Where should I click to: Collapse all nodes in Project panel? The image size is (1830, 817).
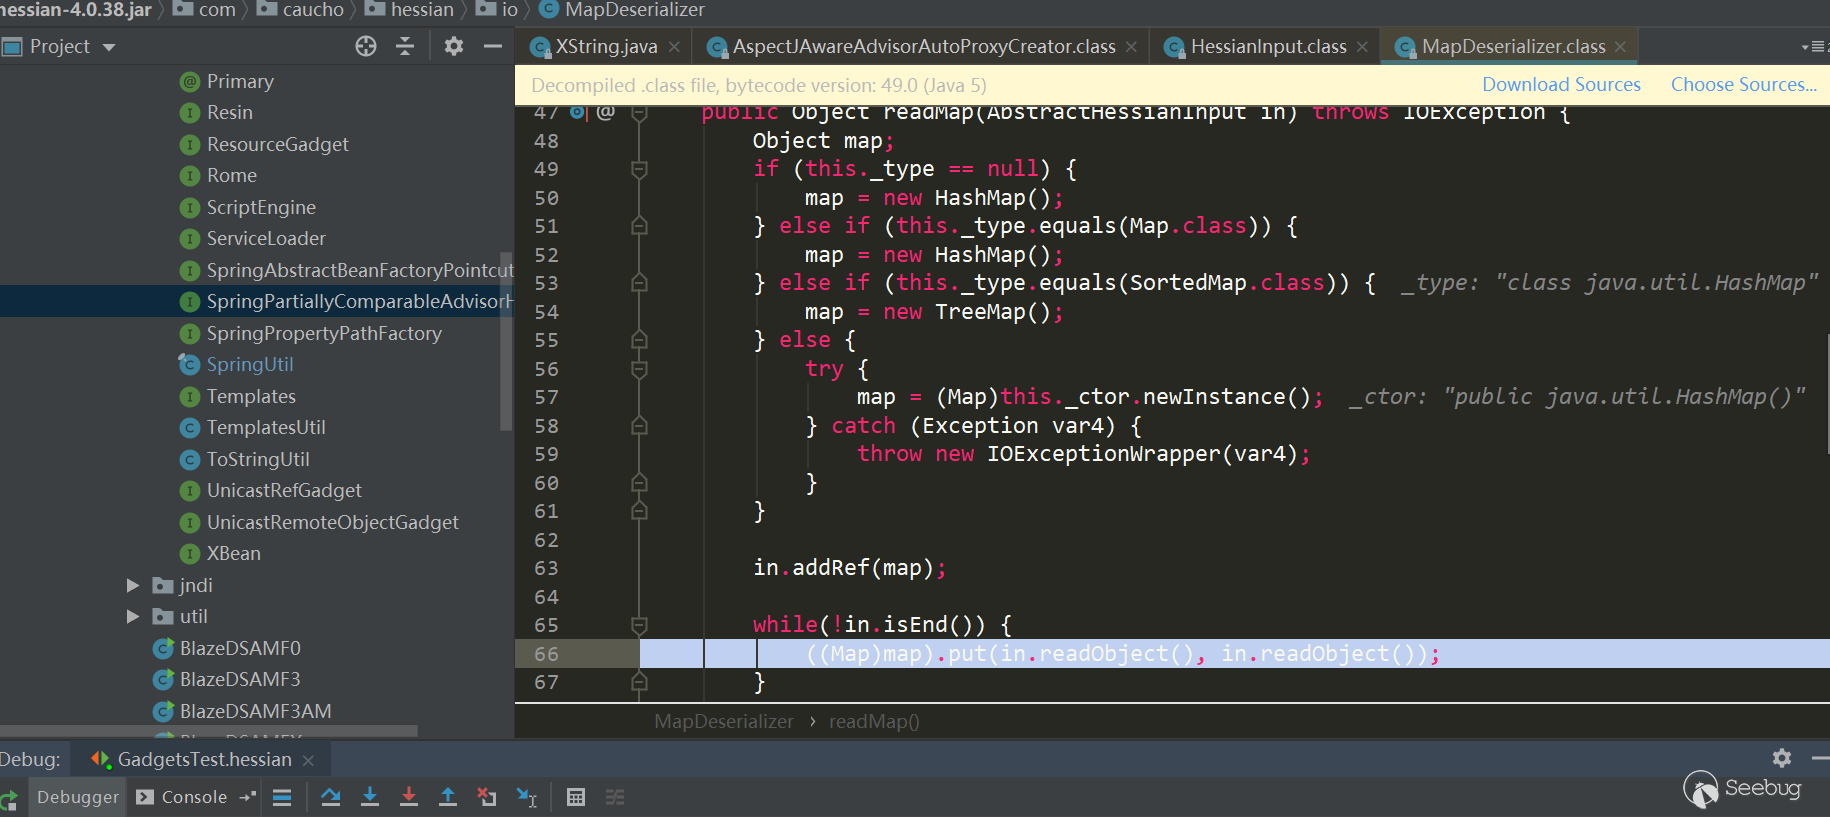tap(405, 47)
